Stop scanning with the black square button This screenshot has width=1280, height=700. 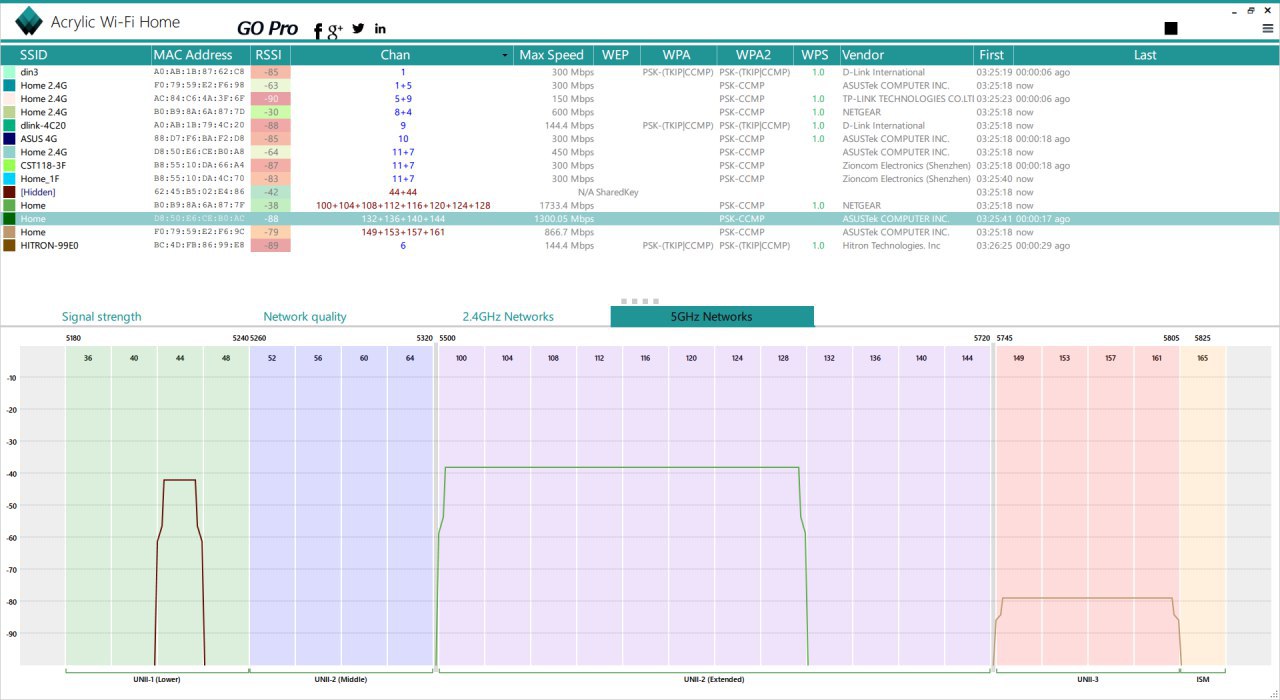[x=1171, y=29]
